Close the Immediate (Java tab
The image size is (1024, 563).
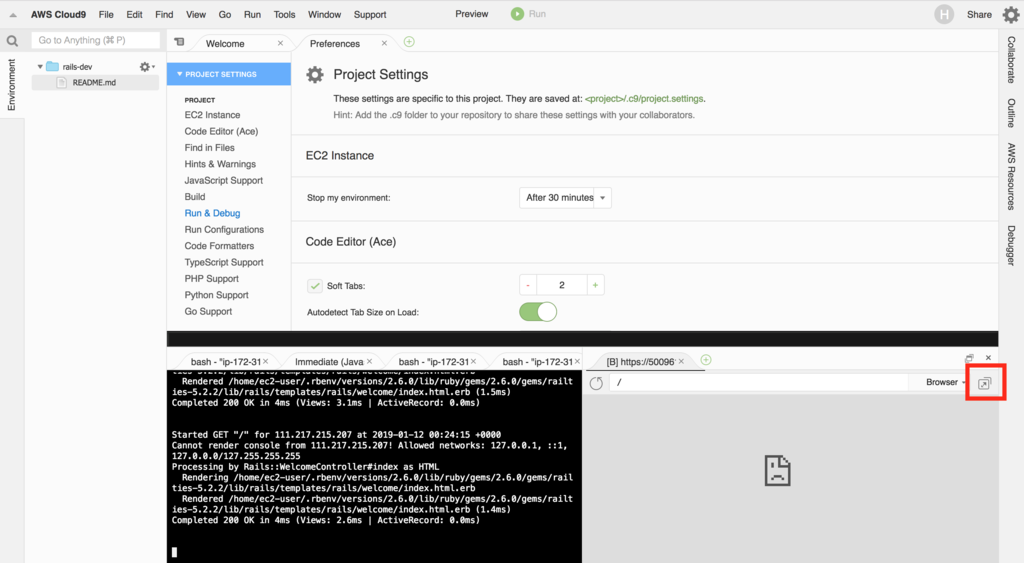[369, 361]
